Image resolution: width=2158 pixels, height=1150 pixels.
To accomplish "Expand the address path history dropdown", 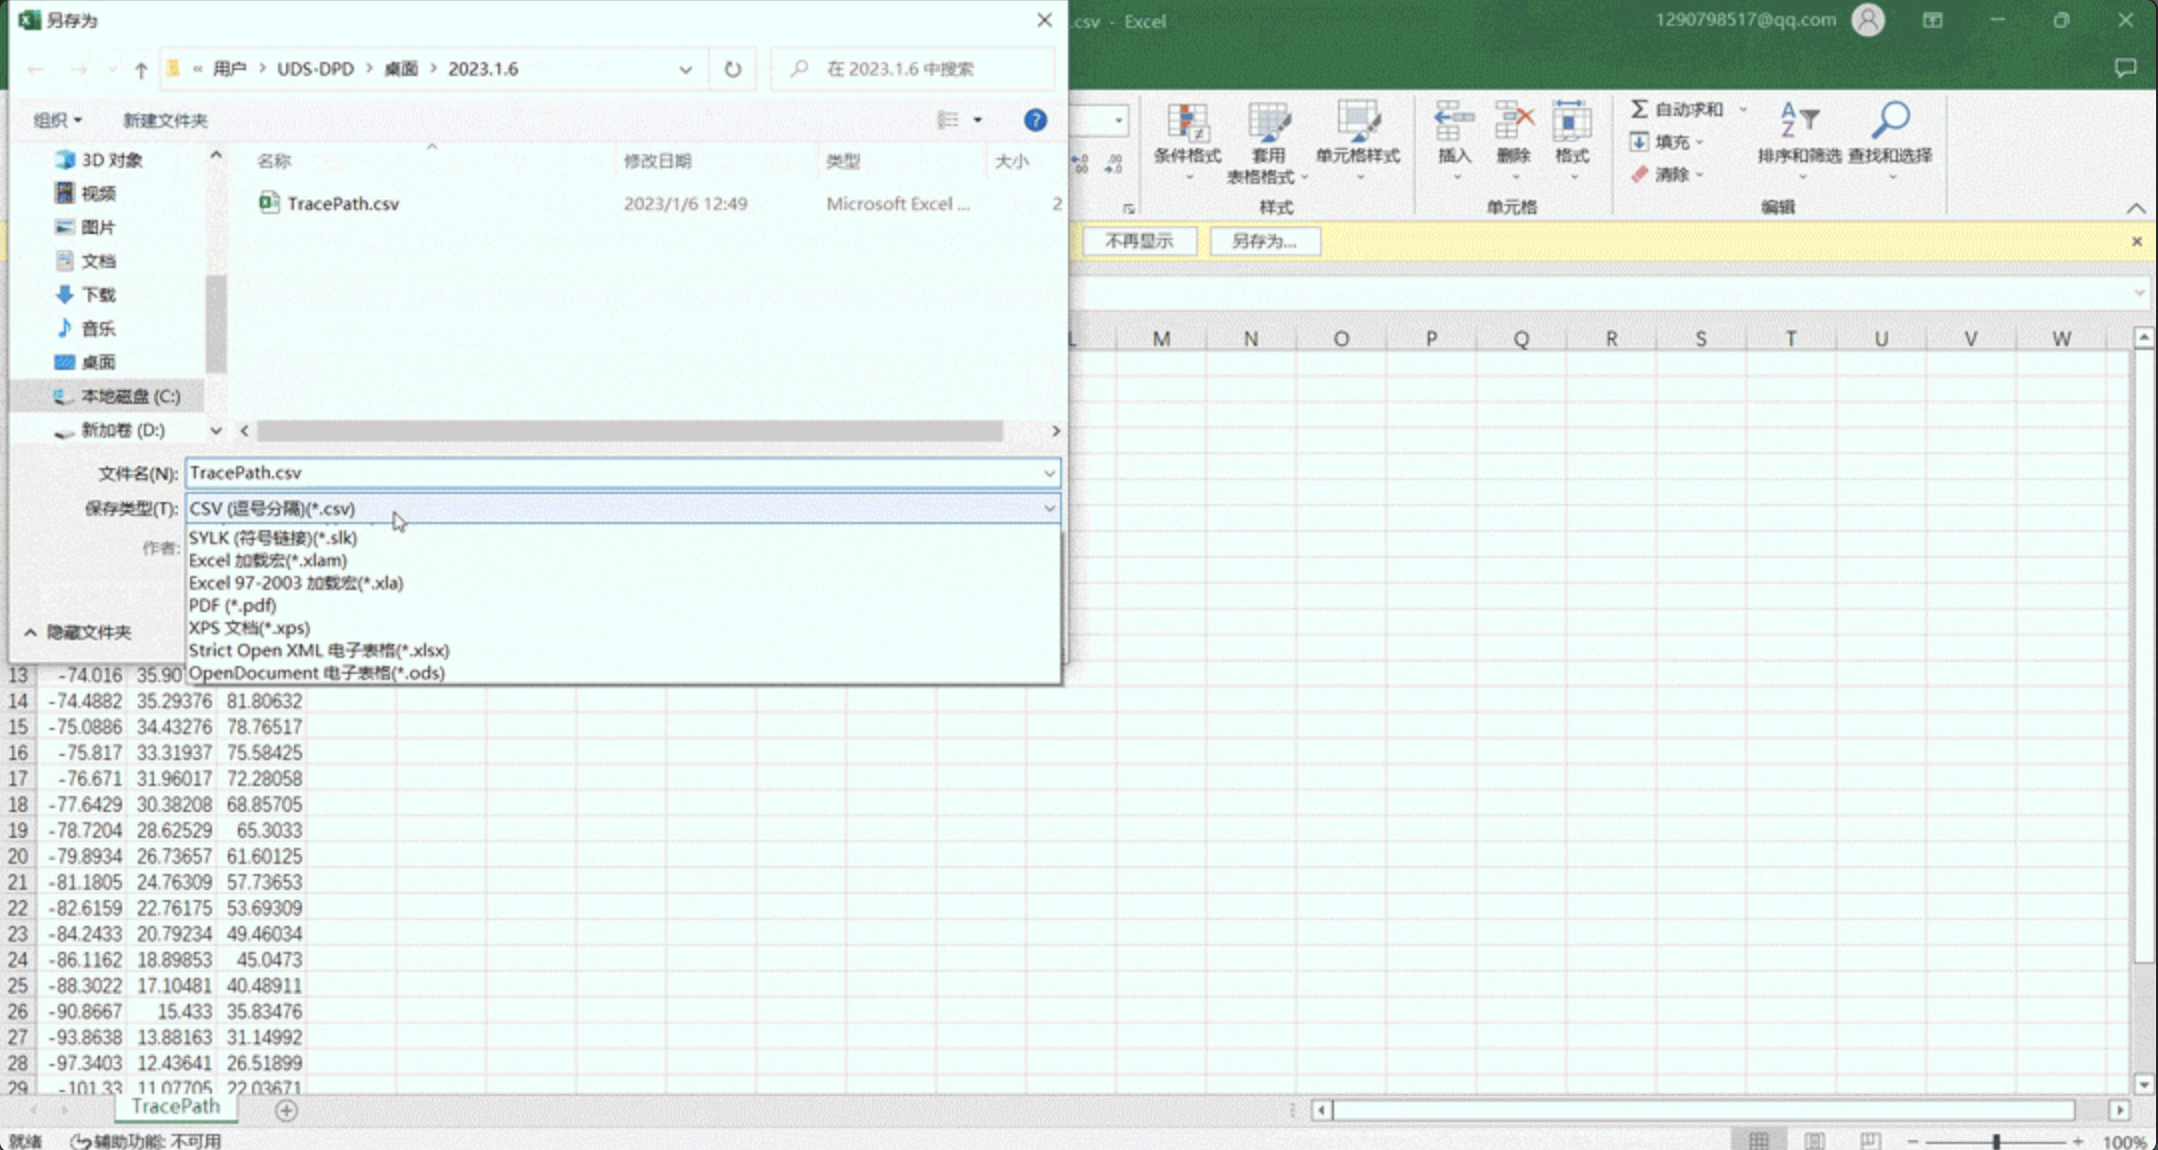I will (685, 69).
